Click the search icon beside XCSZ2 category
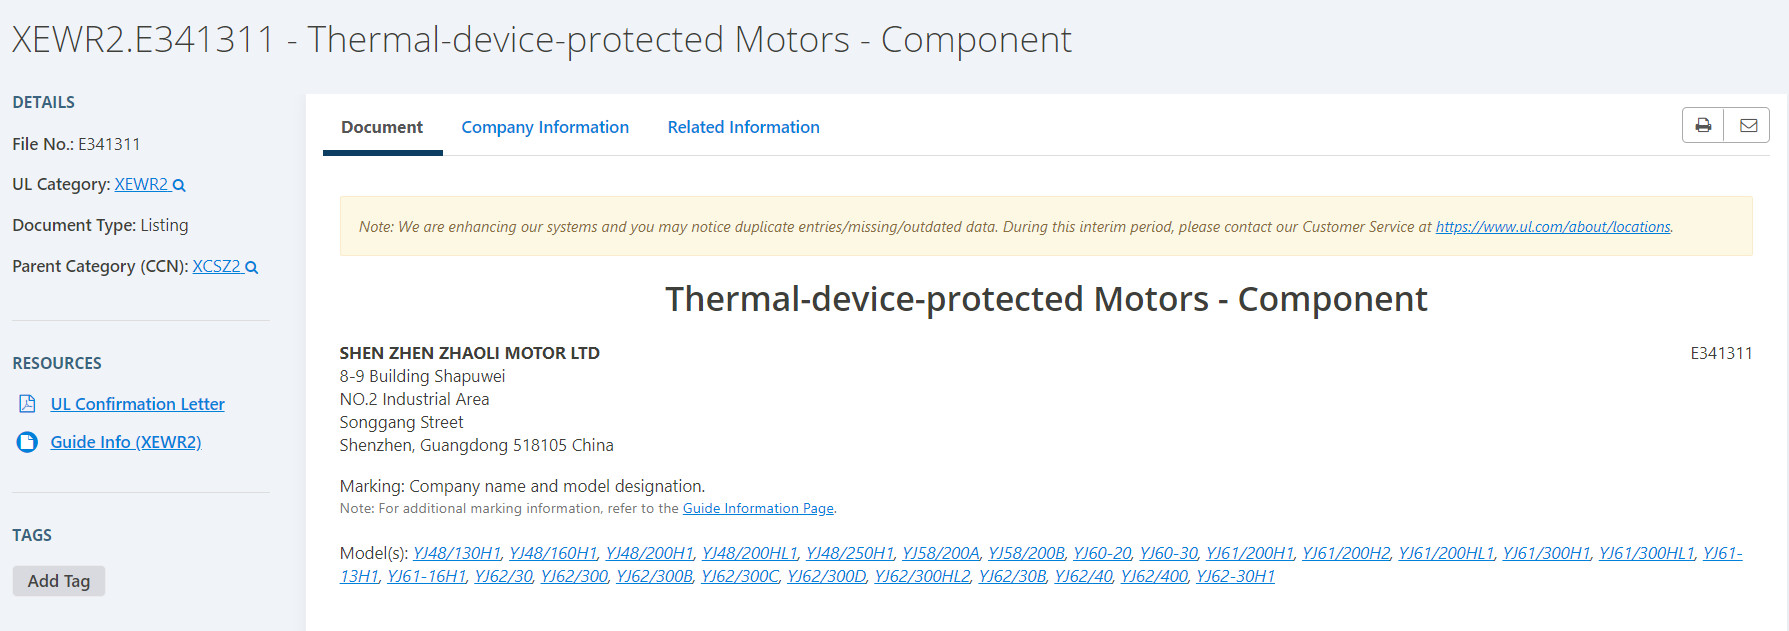This screenshot has height=631, width=1789. tap(252, 267)
